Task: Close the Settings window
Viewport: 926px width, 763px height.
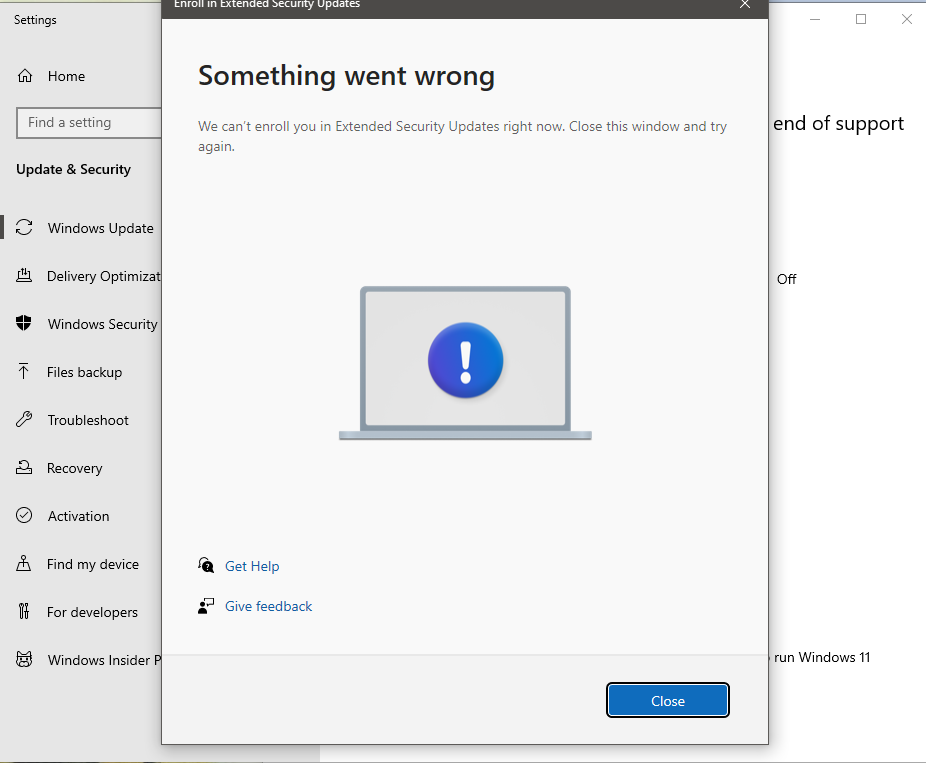Action: pyautogui.click(x=907, y=19)
